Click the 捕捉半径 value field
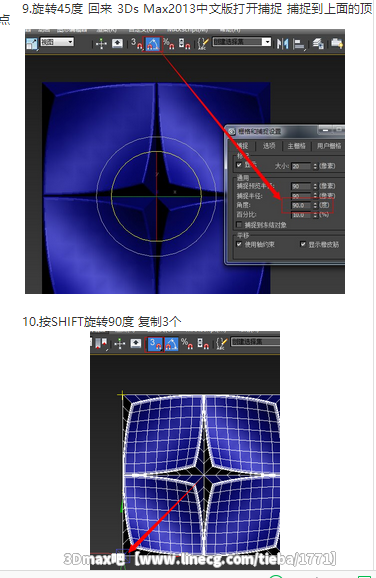Screen dimensions: 376x578 (x=301, y=196)
